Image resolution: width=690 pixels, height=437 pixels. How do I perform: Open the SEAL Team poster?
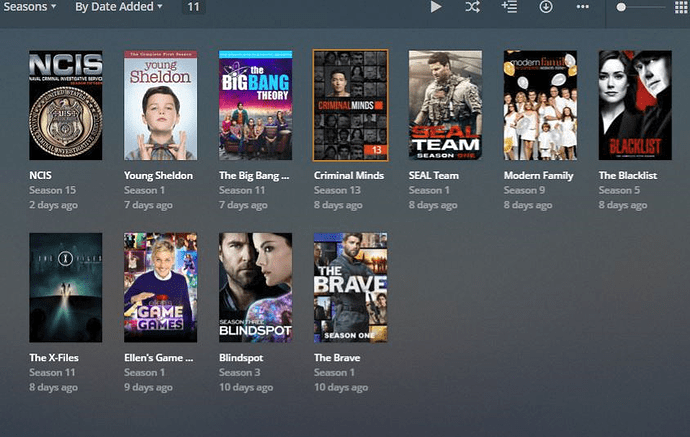tap(445, 105)
